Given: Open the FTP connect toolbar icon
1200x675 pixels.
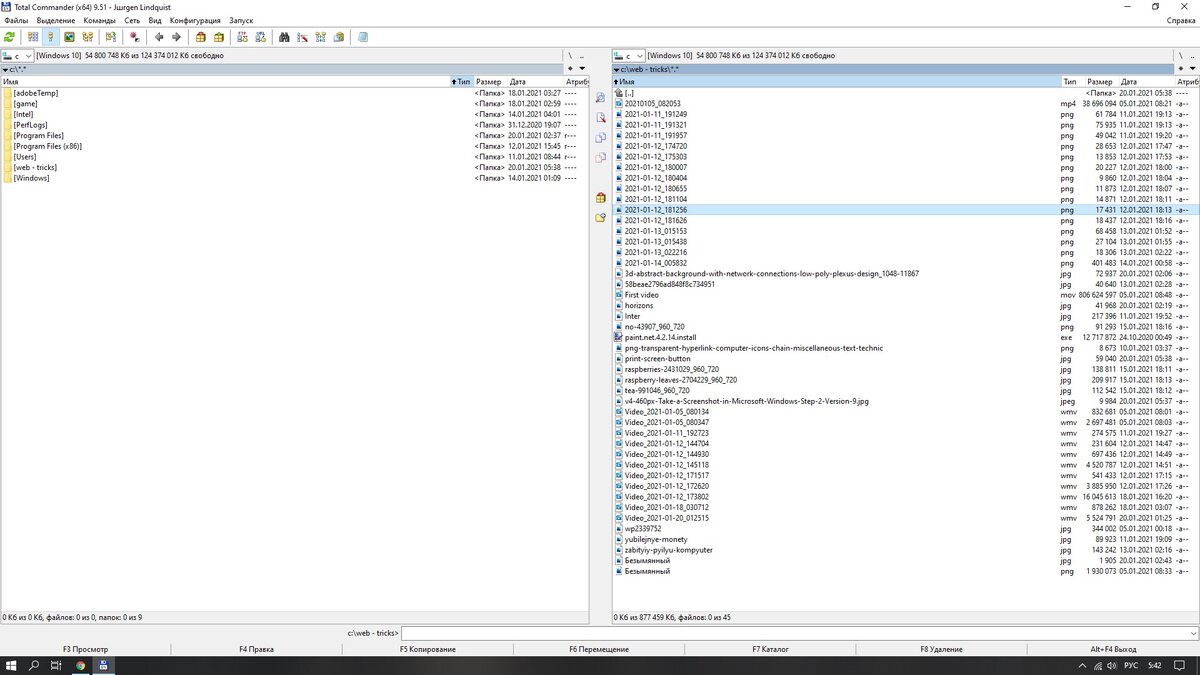Looking at the screenshot, I should (242, 37).
